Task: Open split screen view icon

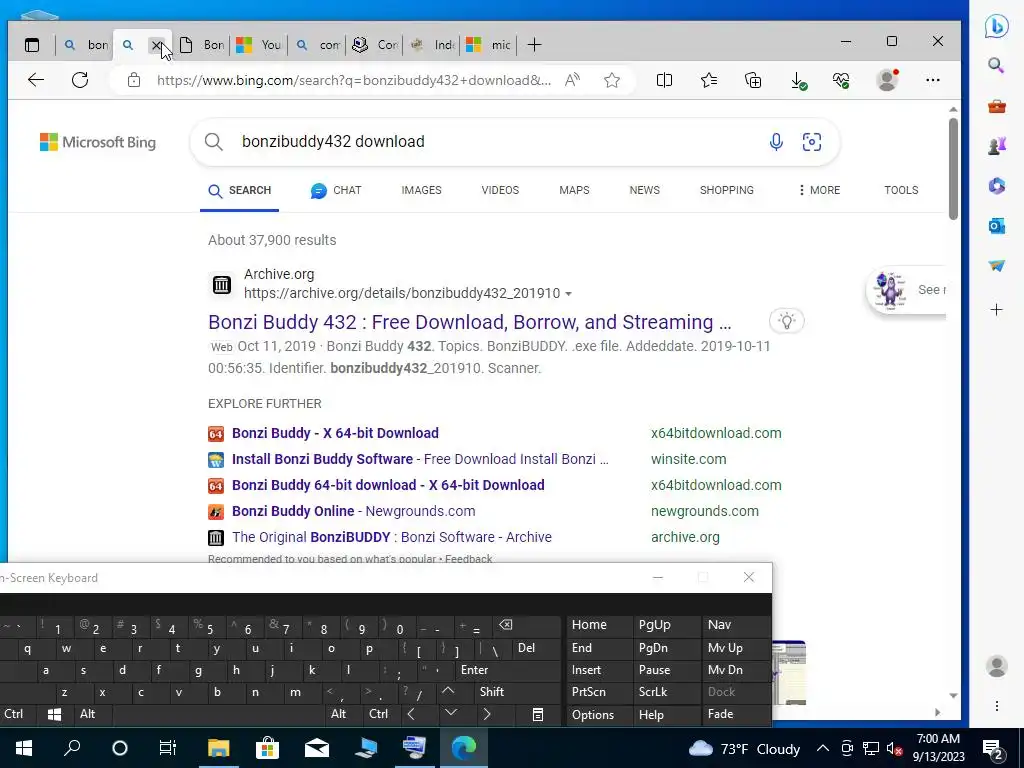Action: 664,80
